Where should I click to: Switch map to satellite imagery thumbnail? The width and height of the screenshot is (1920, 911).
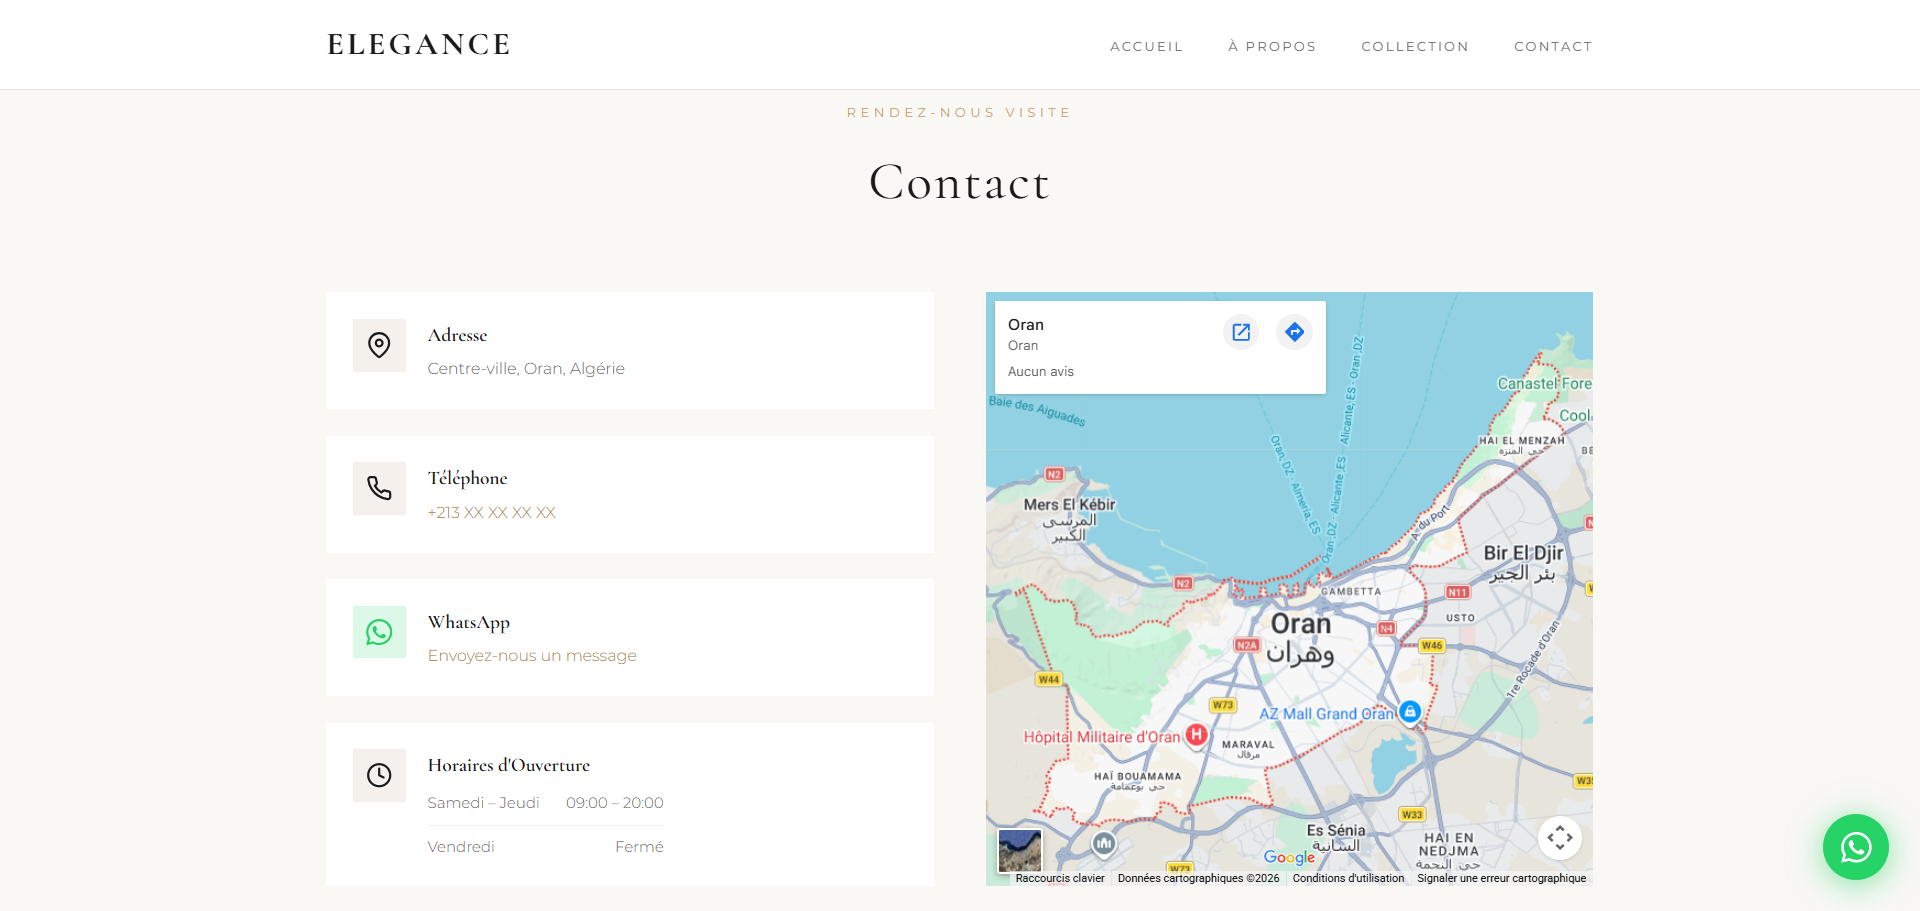1019,850
